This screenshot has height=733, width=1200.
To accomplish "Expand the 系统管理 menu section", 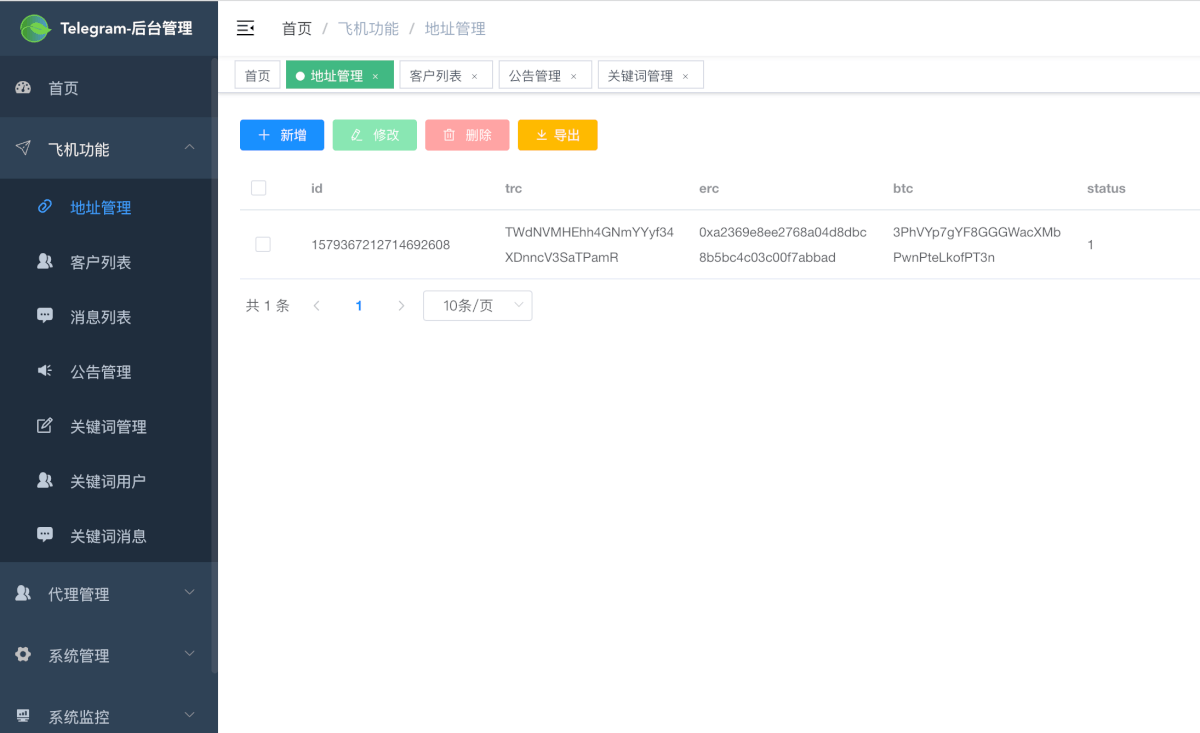I will (189, 654).
